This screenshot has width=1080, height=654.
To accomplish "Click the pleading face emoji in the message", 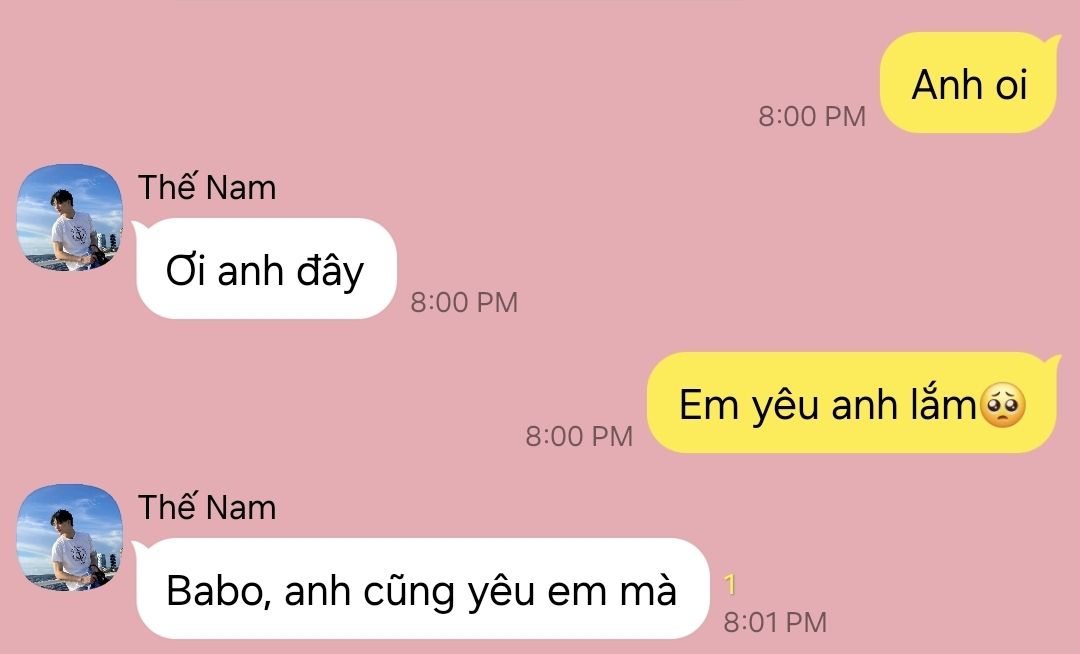I will tap(1002, 406).
